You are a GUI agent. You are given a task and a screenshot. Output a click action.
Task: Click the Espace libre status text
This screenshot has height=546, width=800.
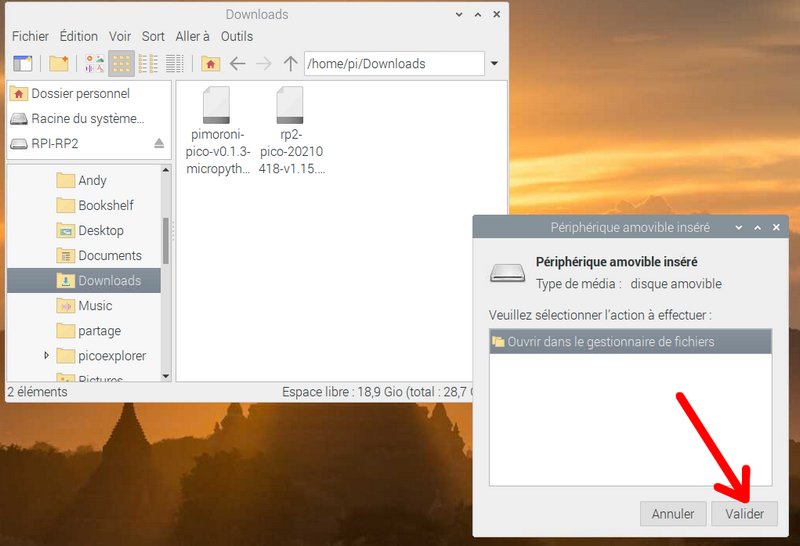378,392
